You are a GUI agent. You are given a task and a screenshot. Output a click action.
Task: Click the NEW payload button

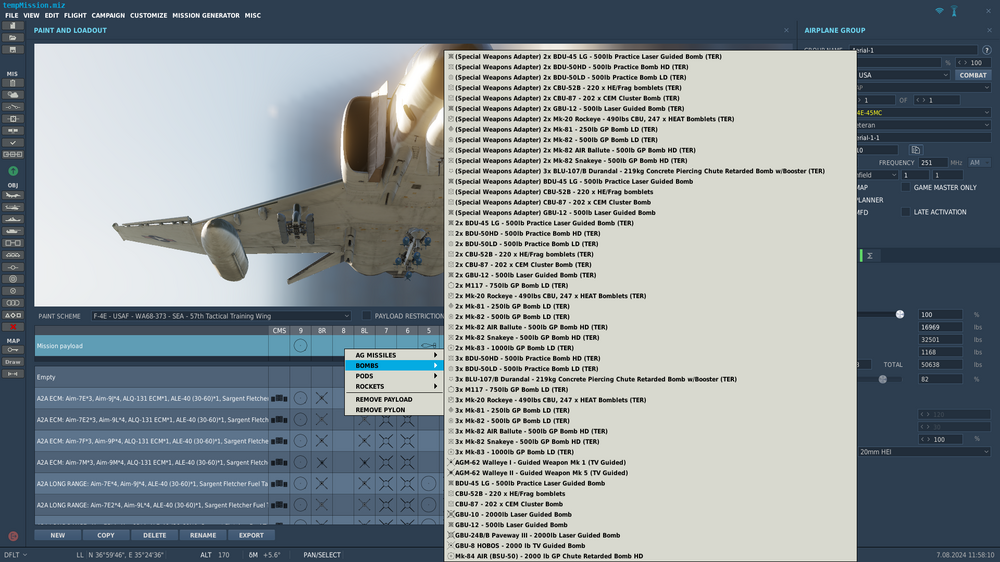click(x=57, y=535)
